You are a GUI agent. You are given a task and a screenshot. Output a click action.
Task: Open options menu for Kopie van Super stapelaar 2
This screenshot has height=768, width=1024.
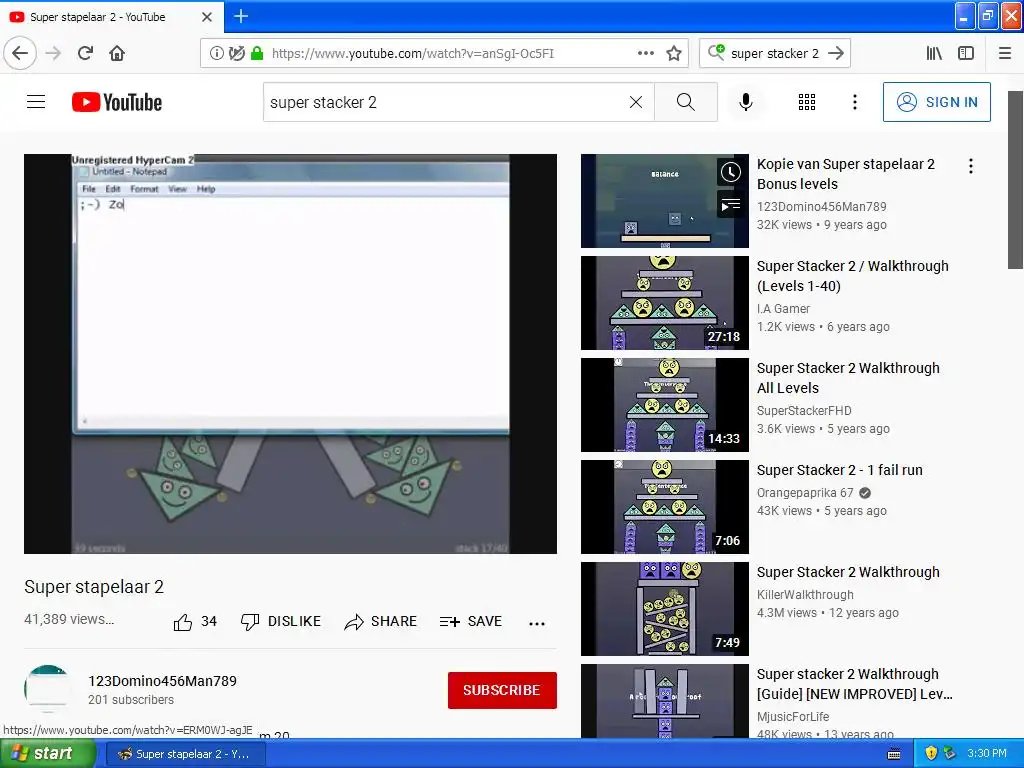[x=971, y=166]
